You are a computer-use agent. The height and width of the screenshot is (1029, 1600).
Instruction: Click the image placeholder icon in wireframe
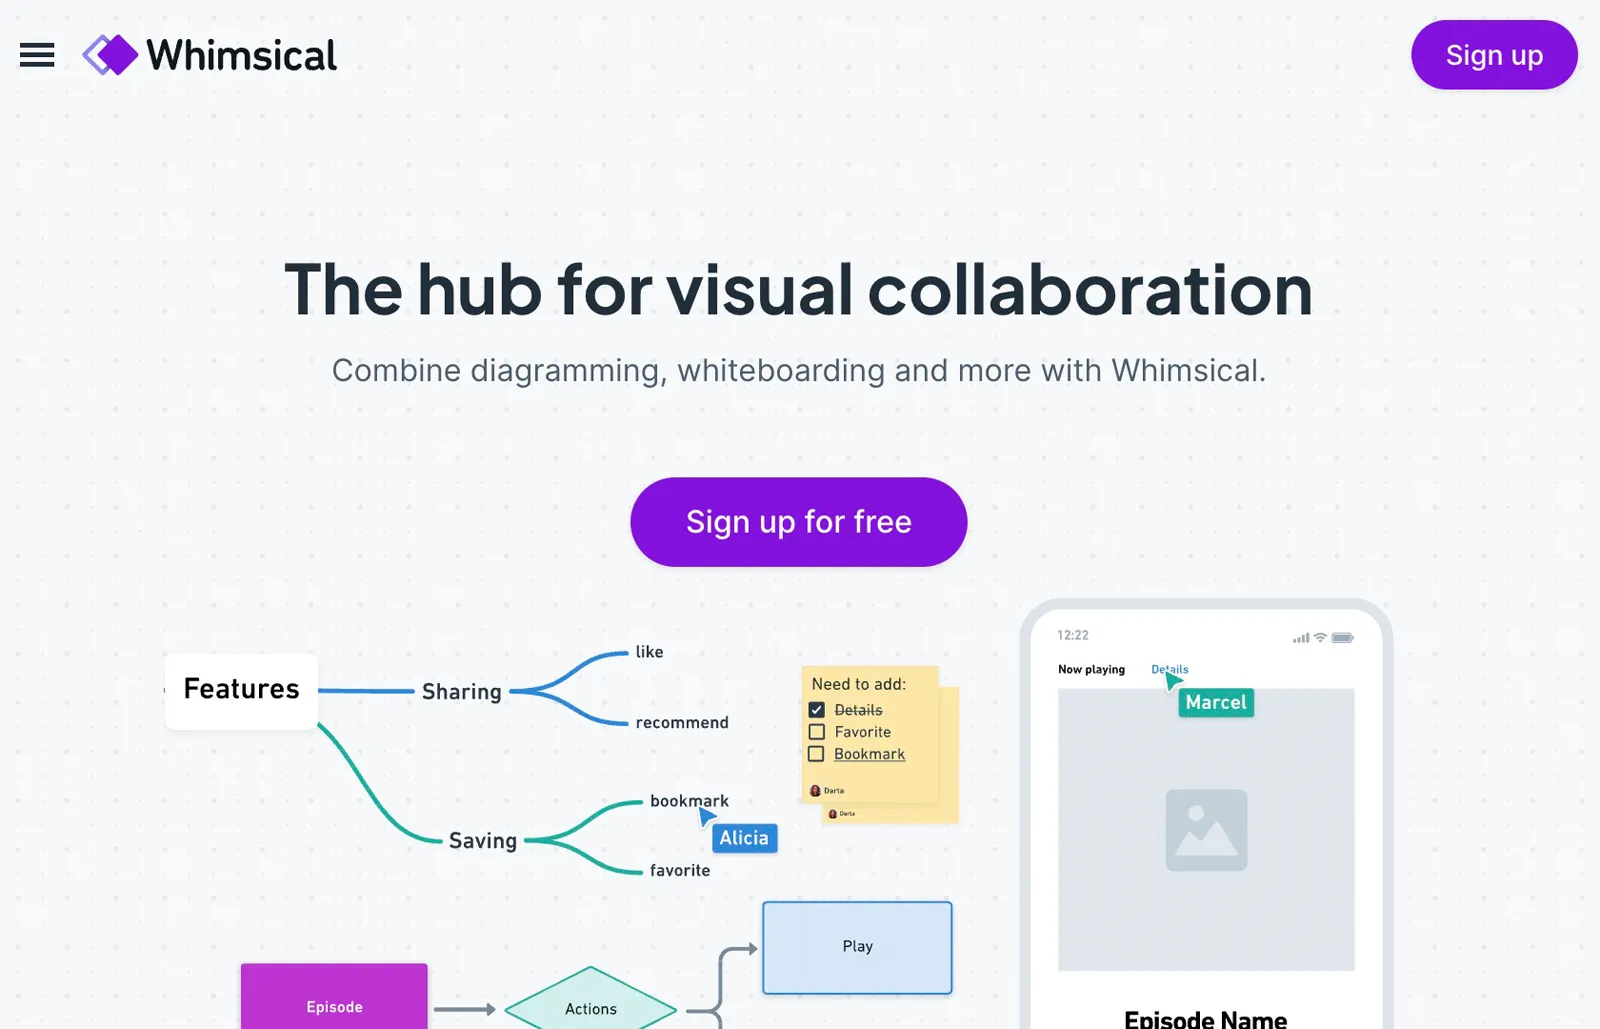pyautogui.click(x=1206, y=830)
